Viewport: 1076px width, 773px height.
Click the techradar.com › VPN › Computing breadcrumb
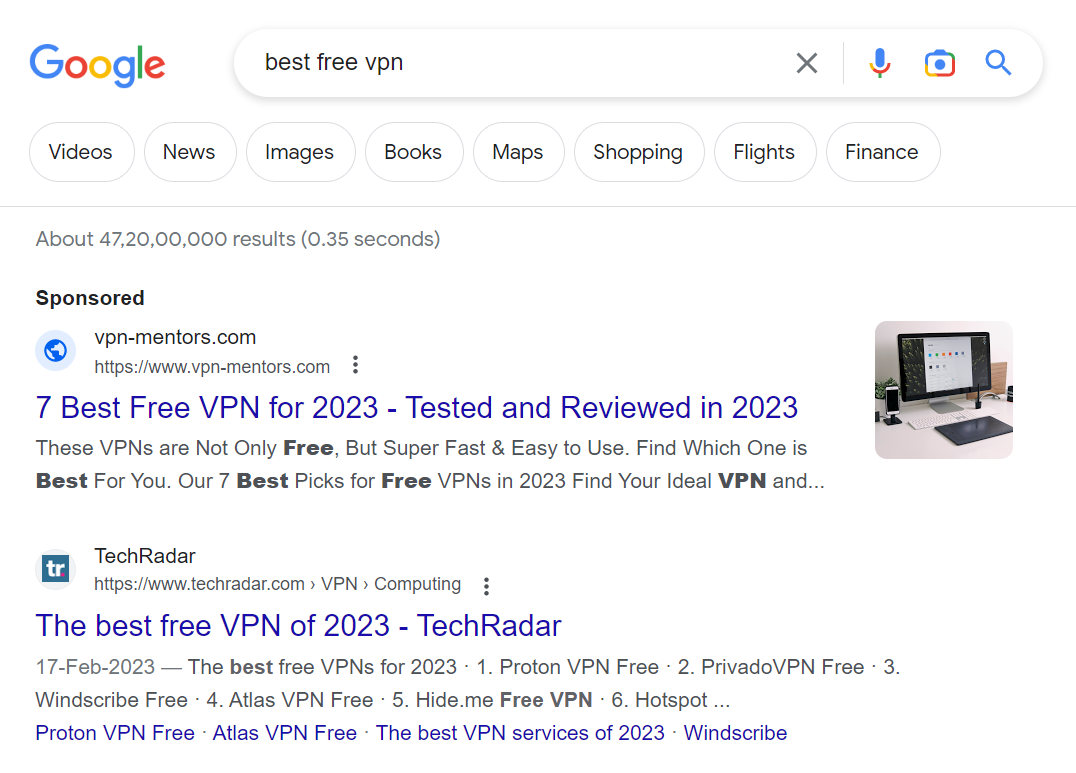277,584
